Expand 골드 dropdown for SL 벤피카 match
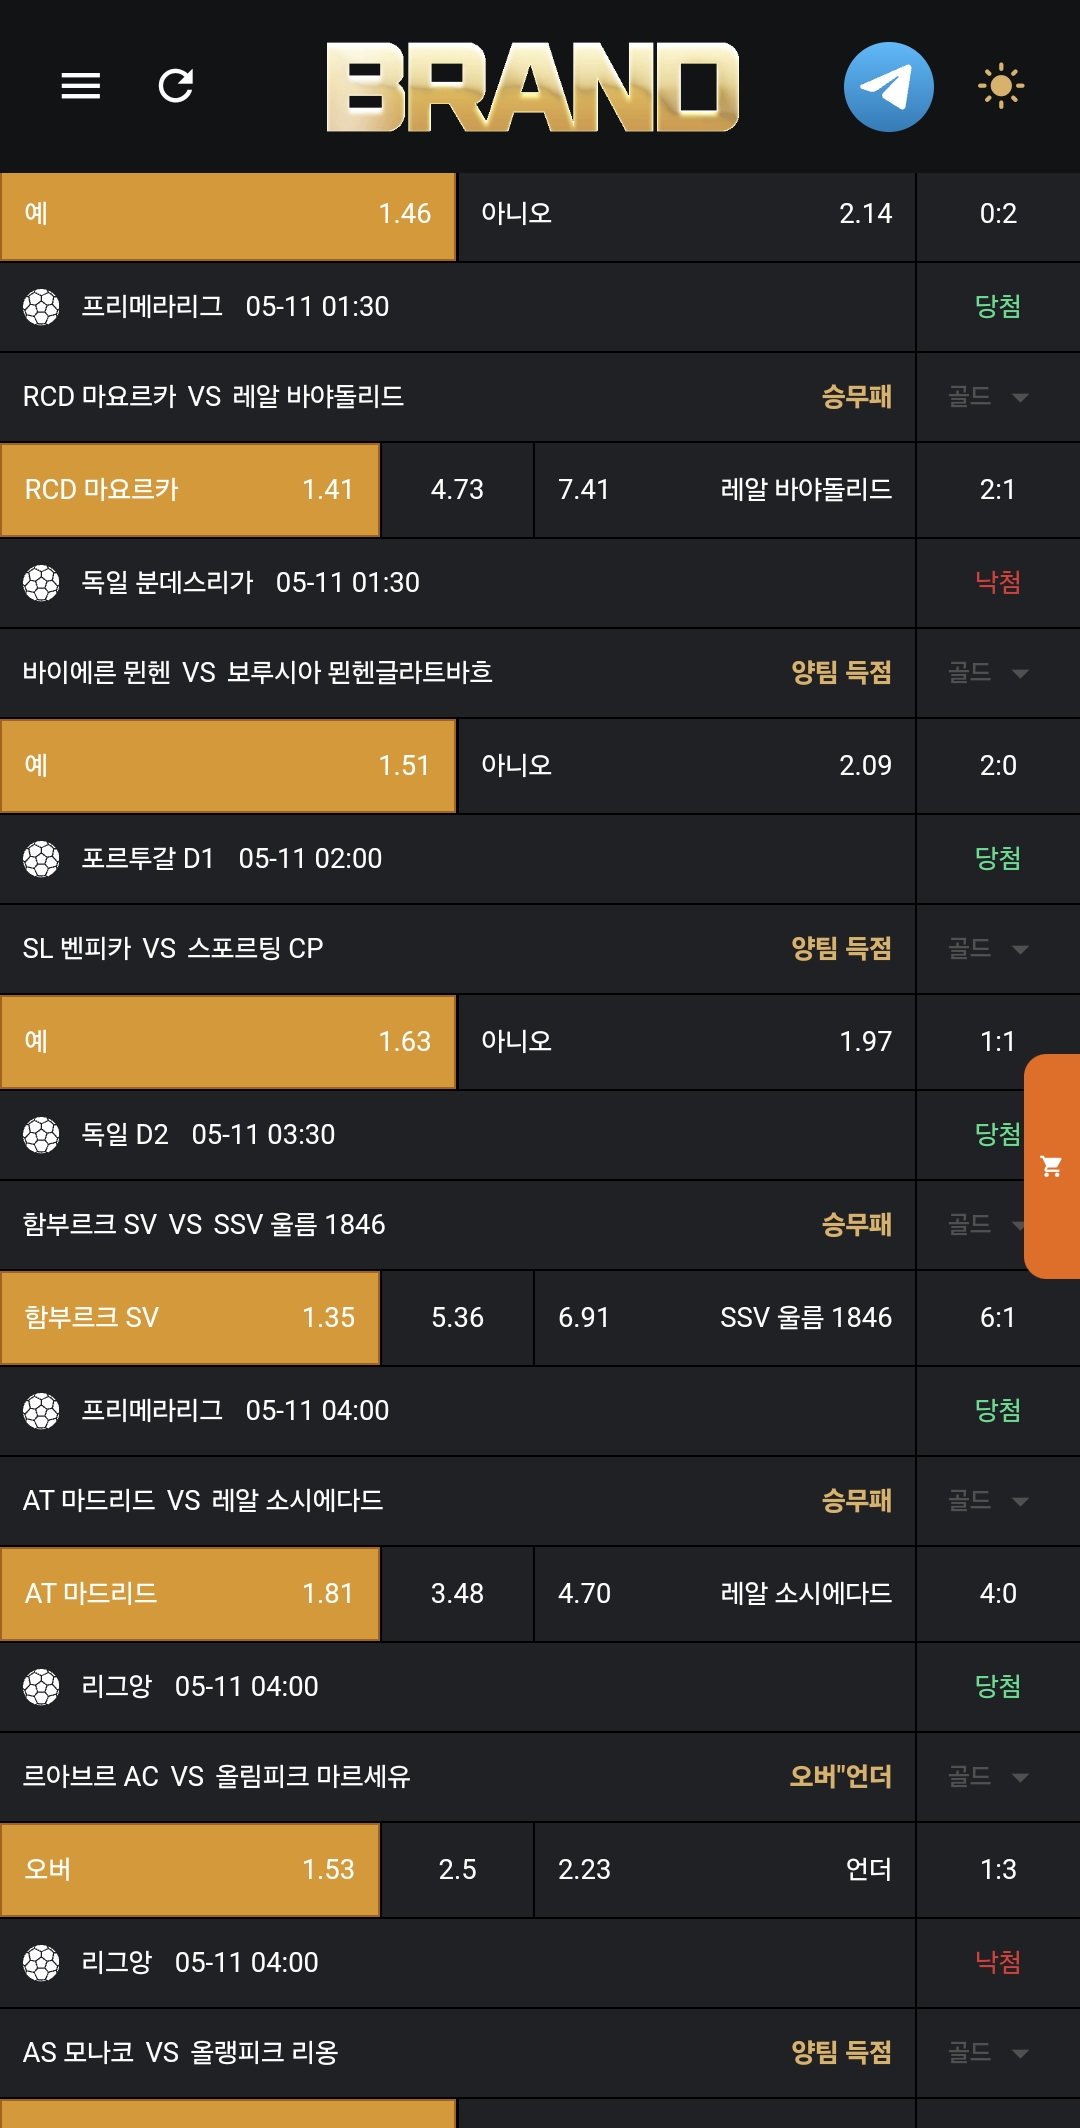 coord(988,949)
